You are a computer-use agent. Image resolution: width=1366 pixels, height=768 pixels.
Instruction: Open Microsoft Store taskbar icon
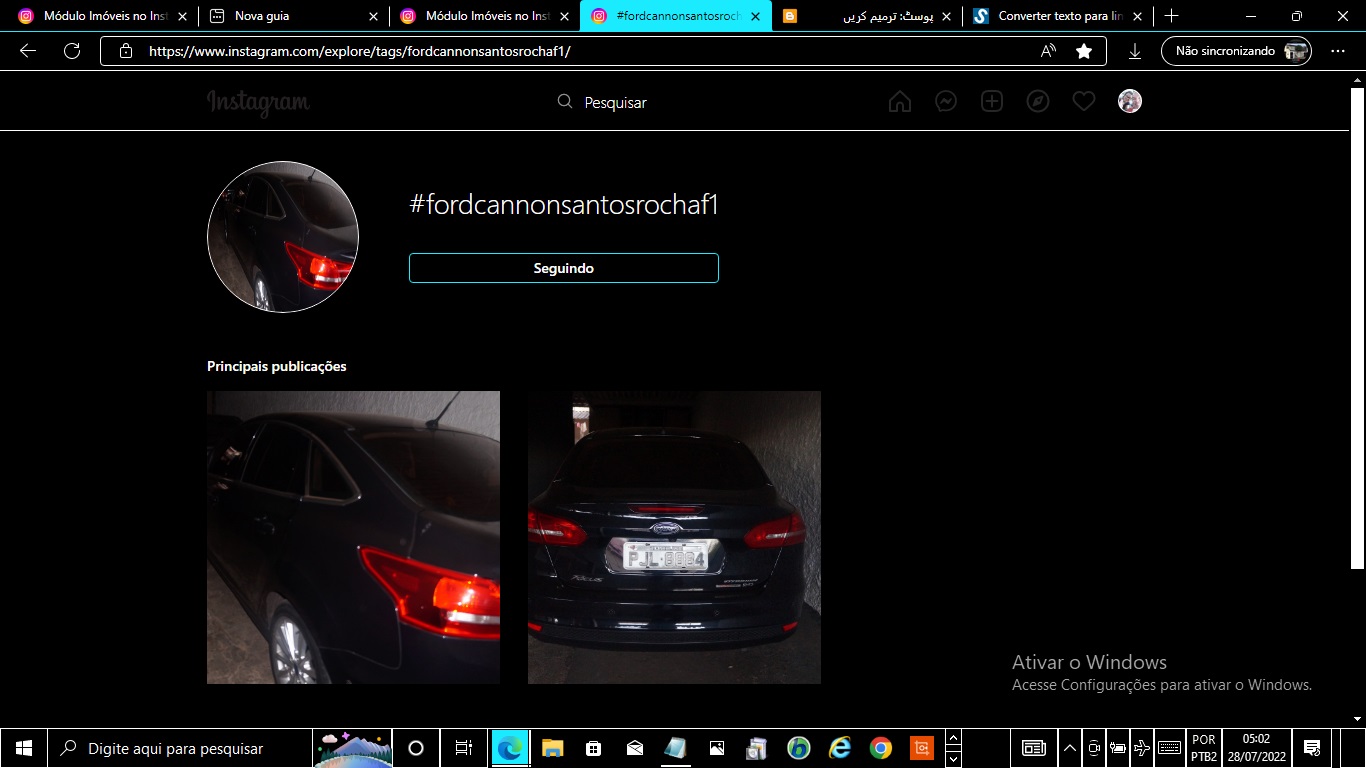tap(593, 748)
